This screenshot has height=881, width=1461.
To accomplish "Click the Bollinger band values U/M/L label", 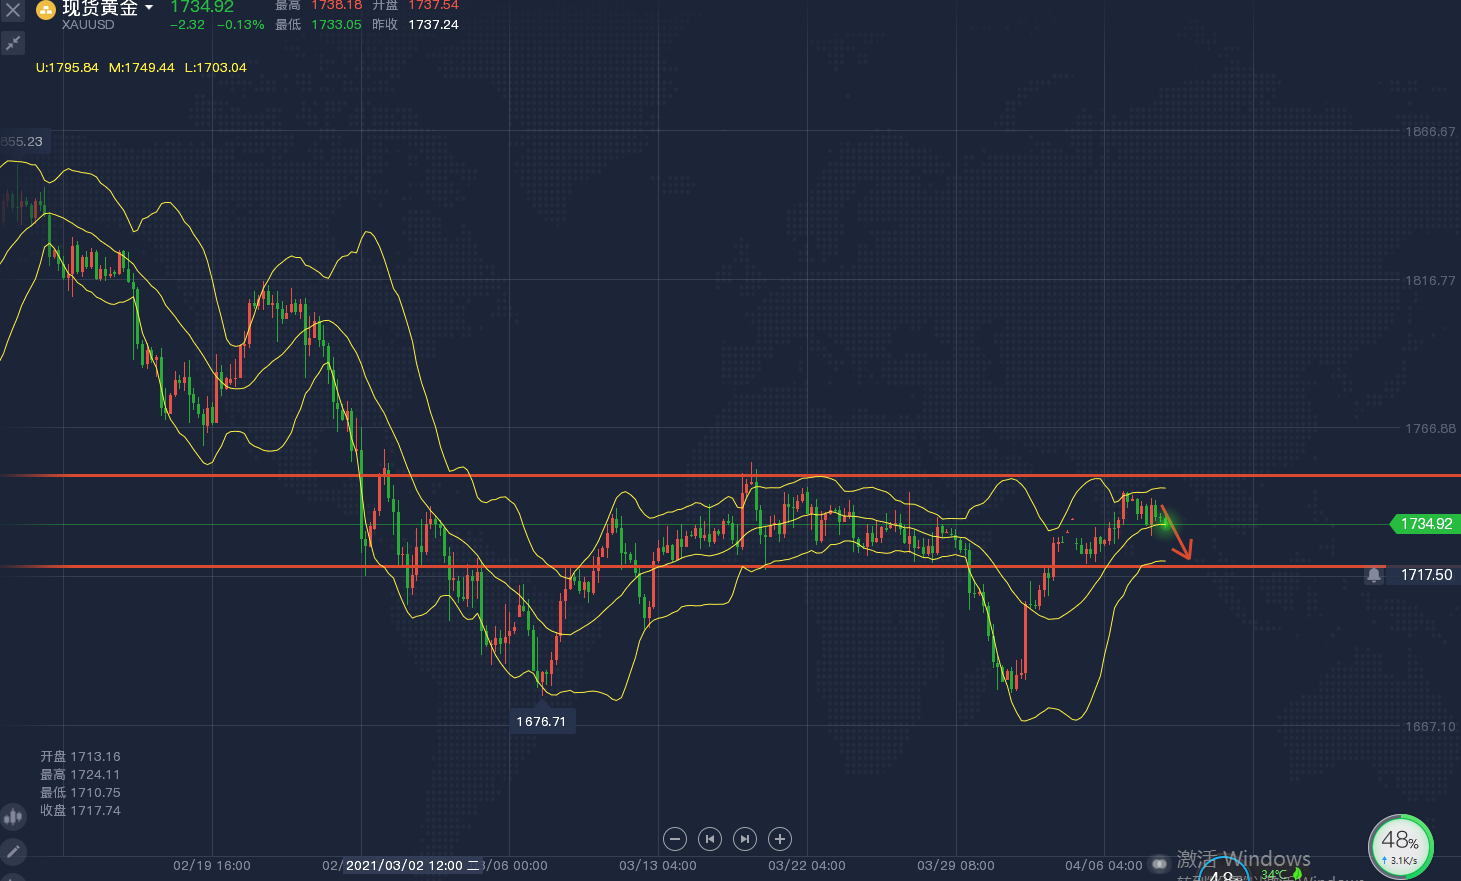I will tap(141, 68).
